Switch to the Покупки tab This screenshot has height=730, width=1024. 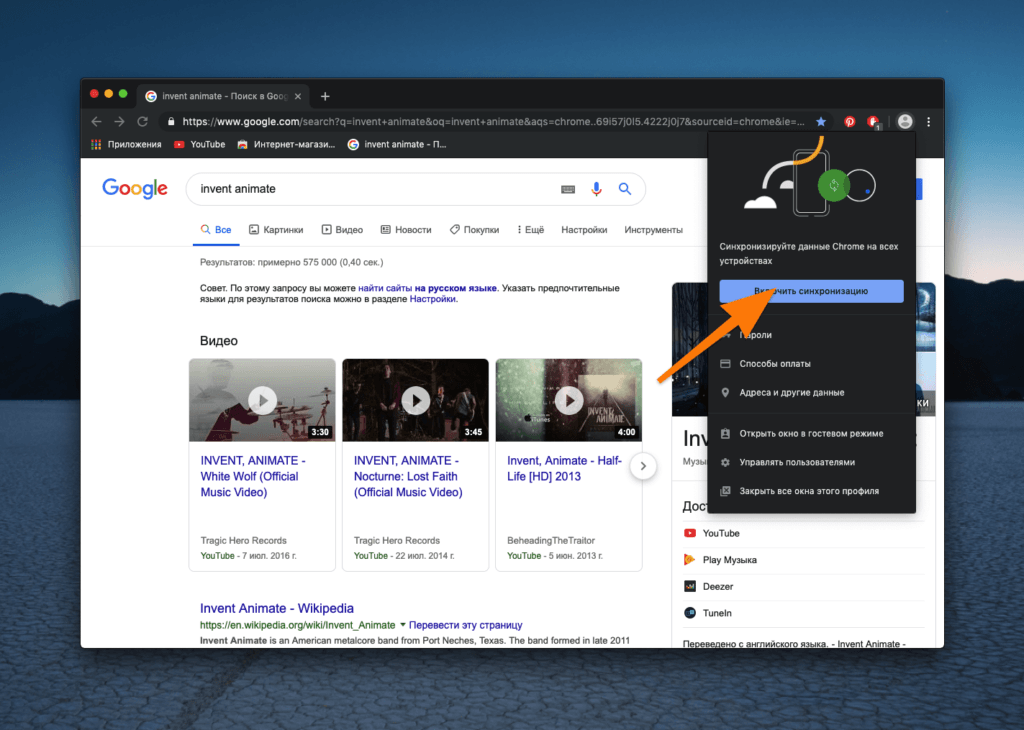tap(474, 230)
